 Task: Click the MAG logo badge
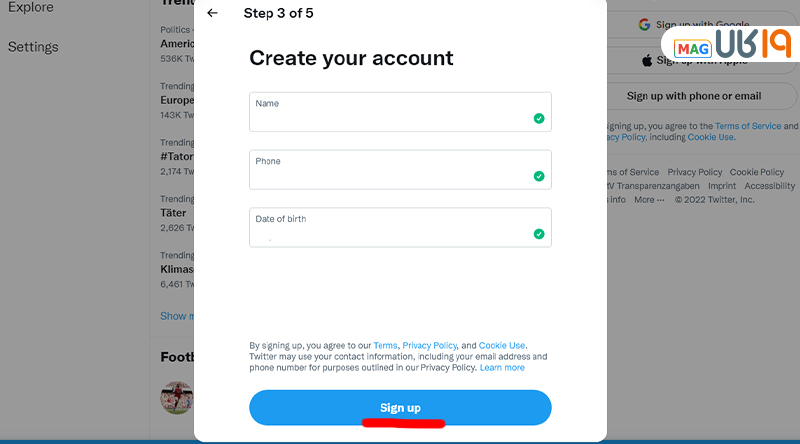pos(692,49)
